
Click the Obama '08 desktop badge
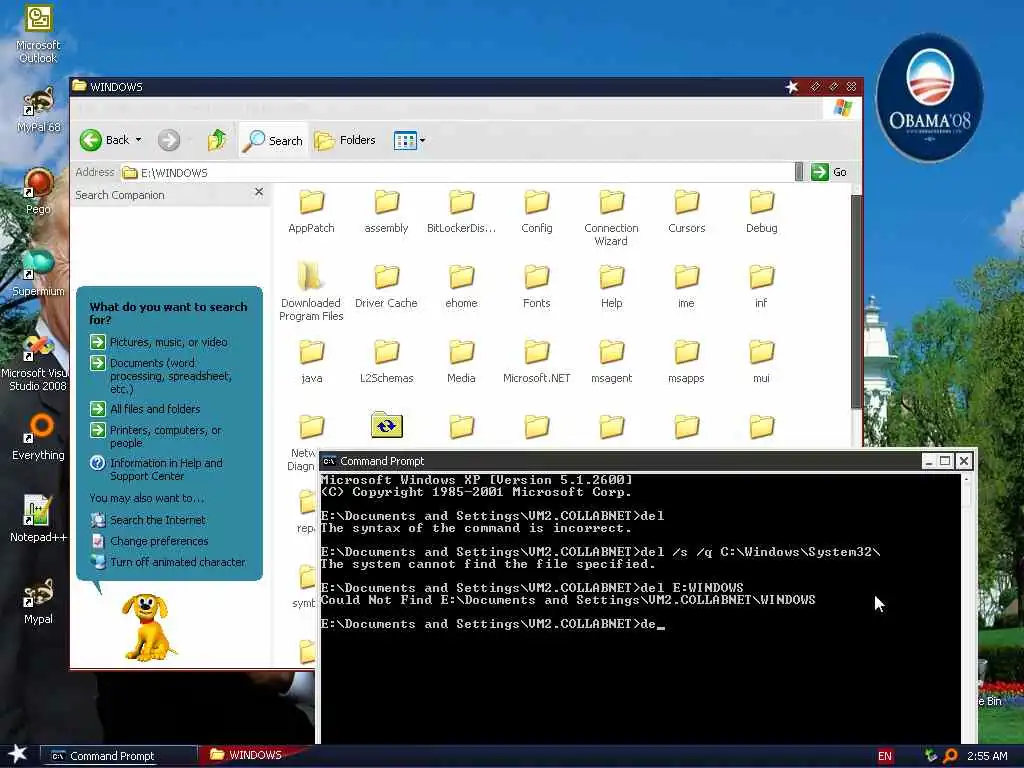(x=929, y=99)
